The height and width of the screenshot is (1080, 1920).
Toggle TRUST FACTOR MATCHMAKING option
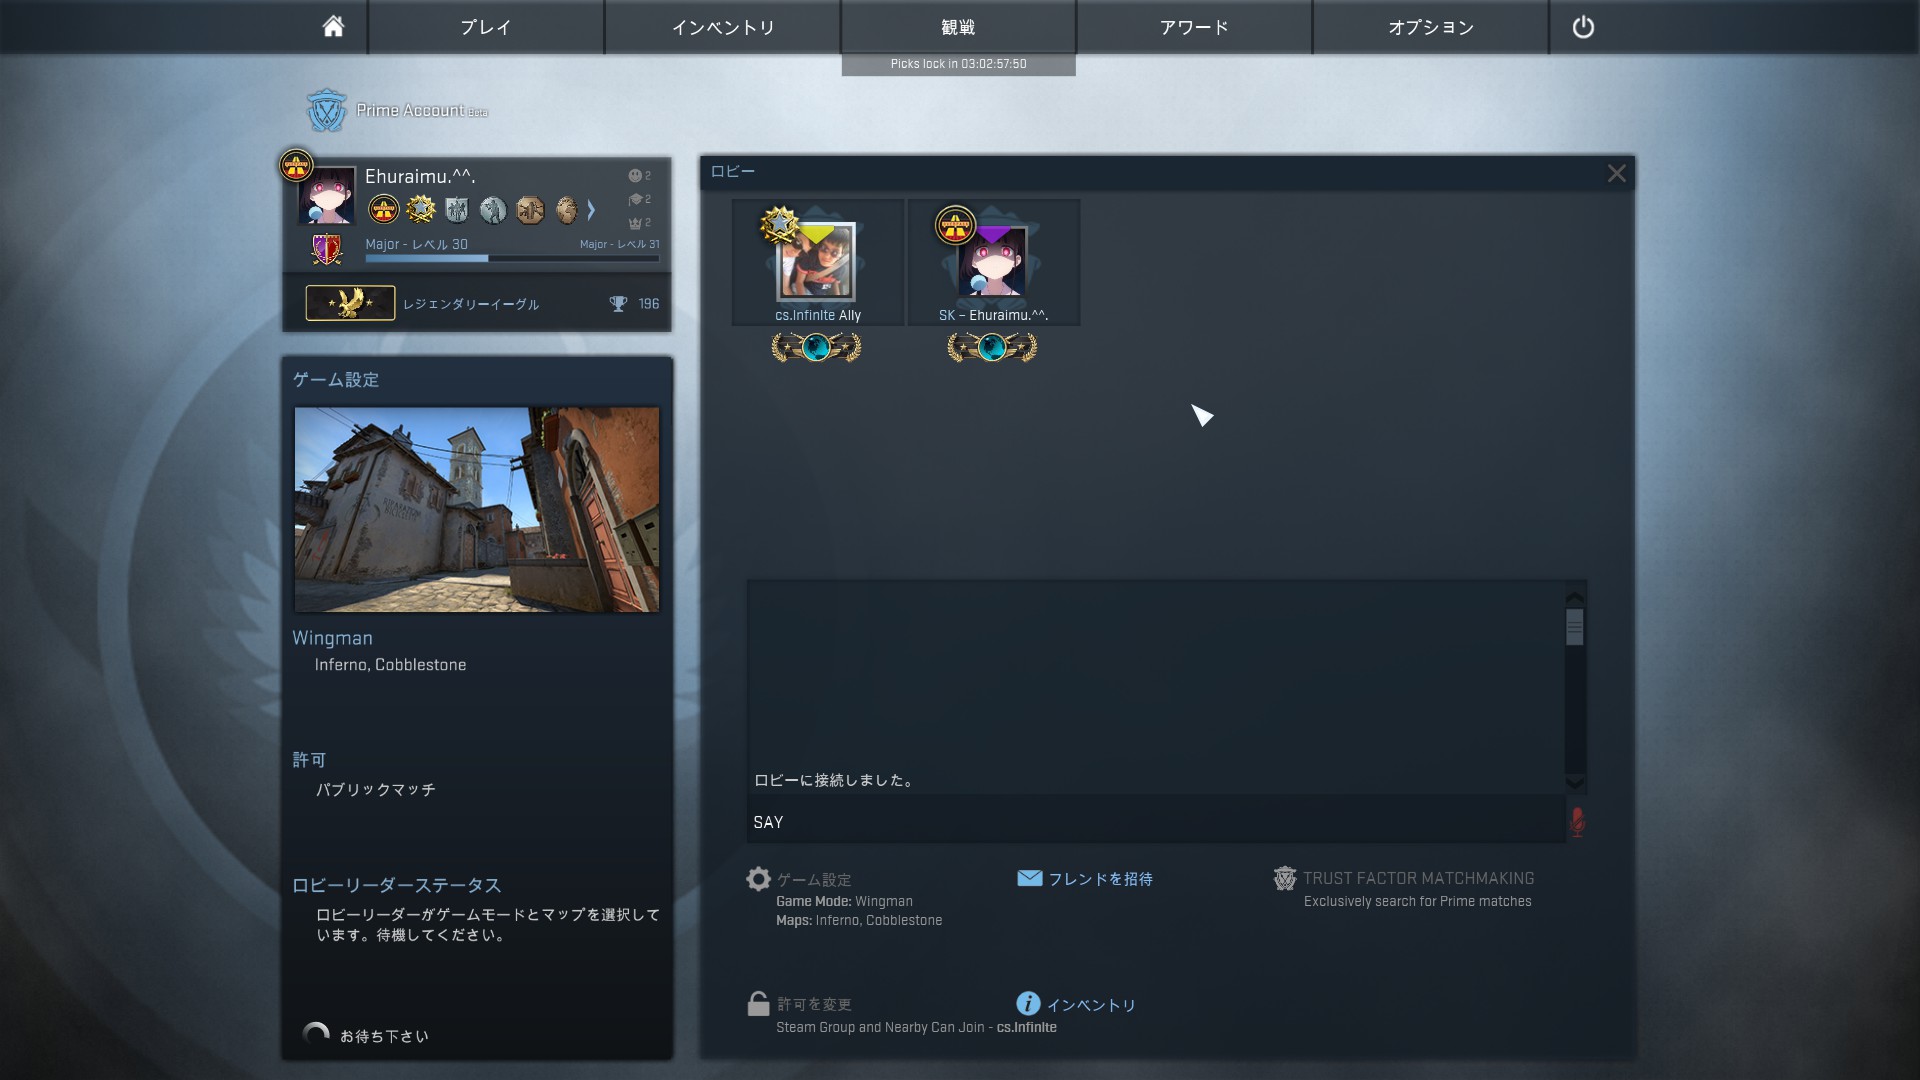1418,879
